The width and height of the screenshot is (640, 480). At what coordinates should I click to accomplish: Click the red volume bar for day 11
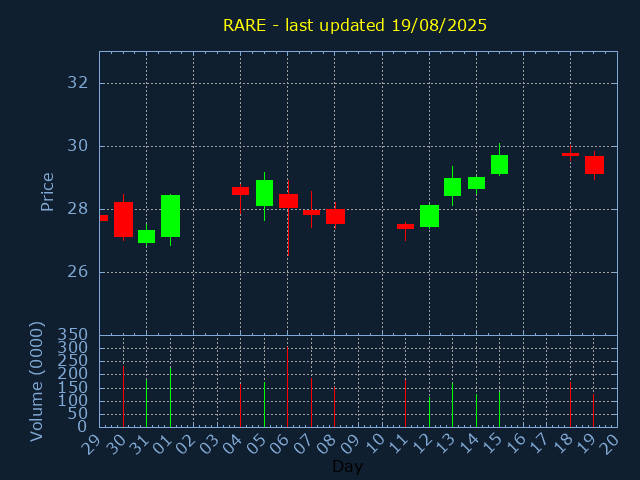tap(405, 403)
